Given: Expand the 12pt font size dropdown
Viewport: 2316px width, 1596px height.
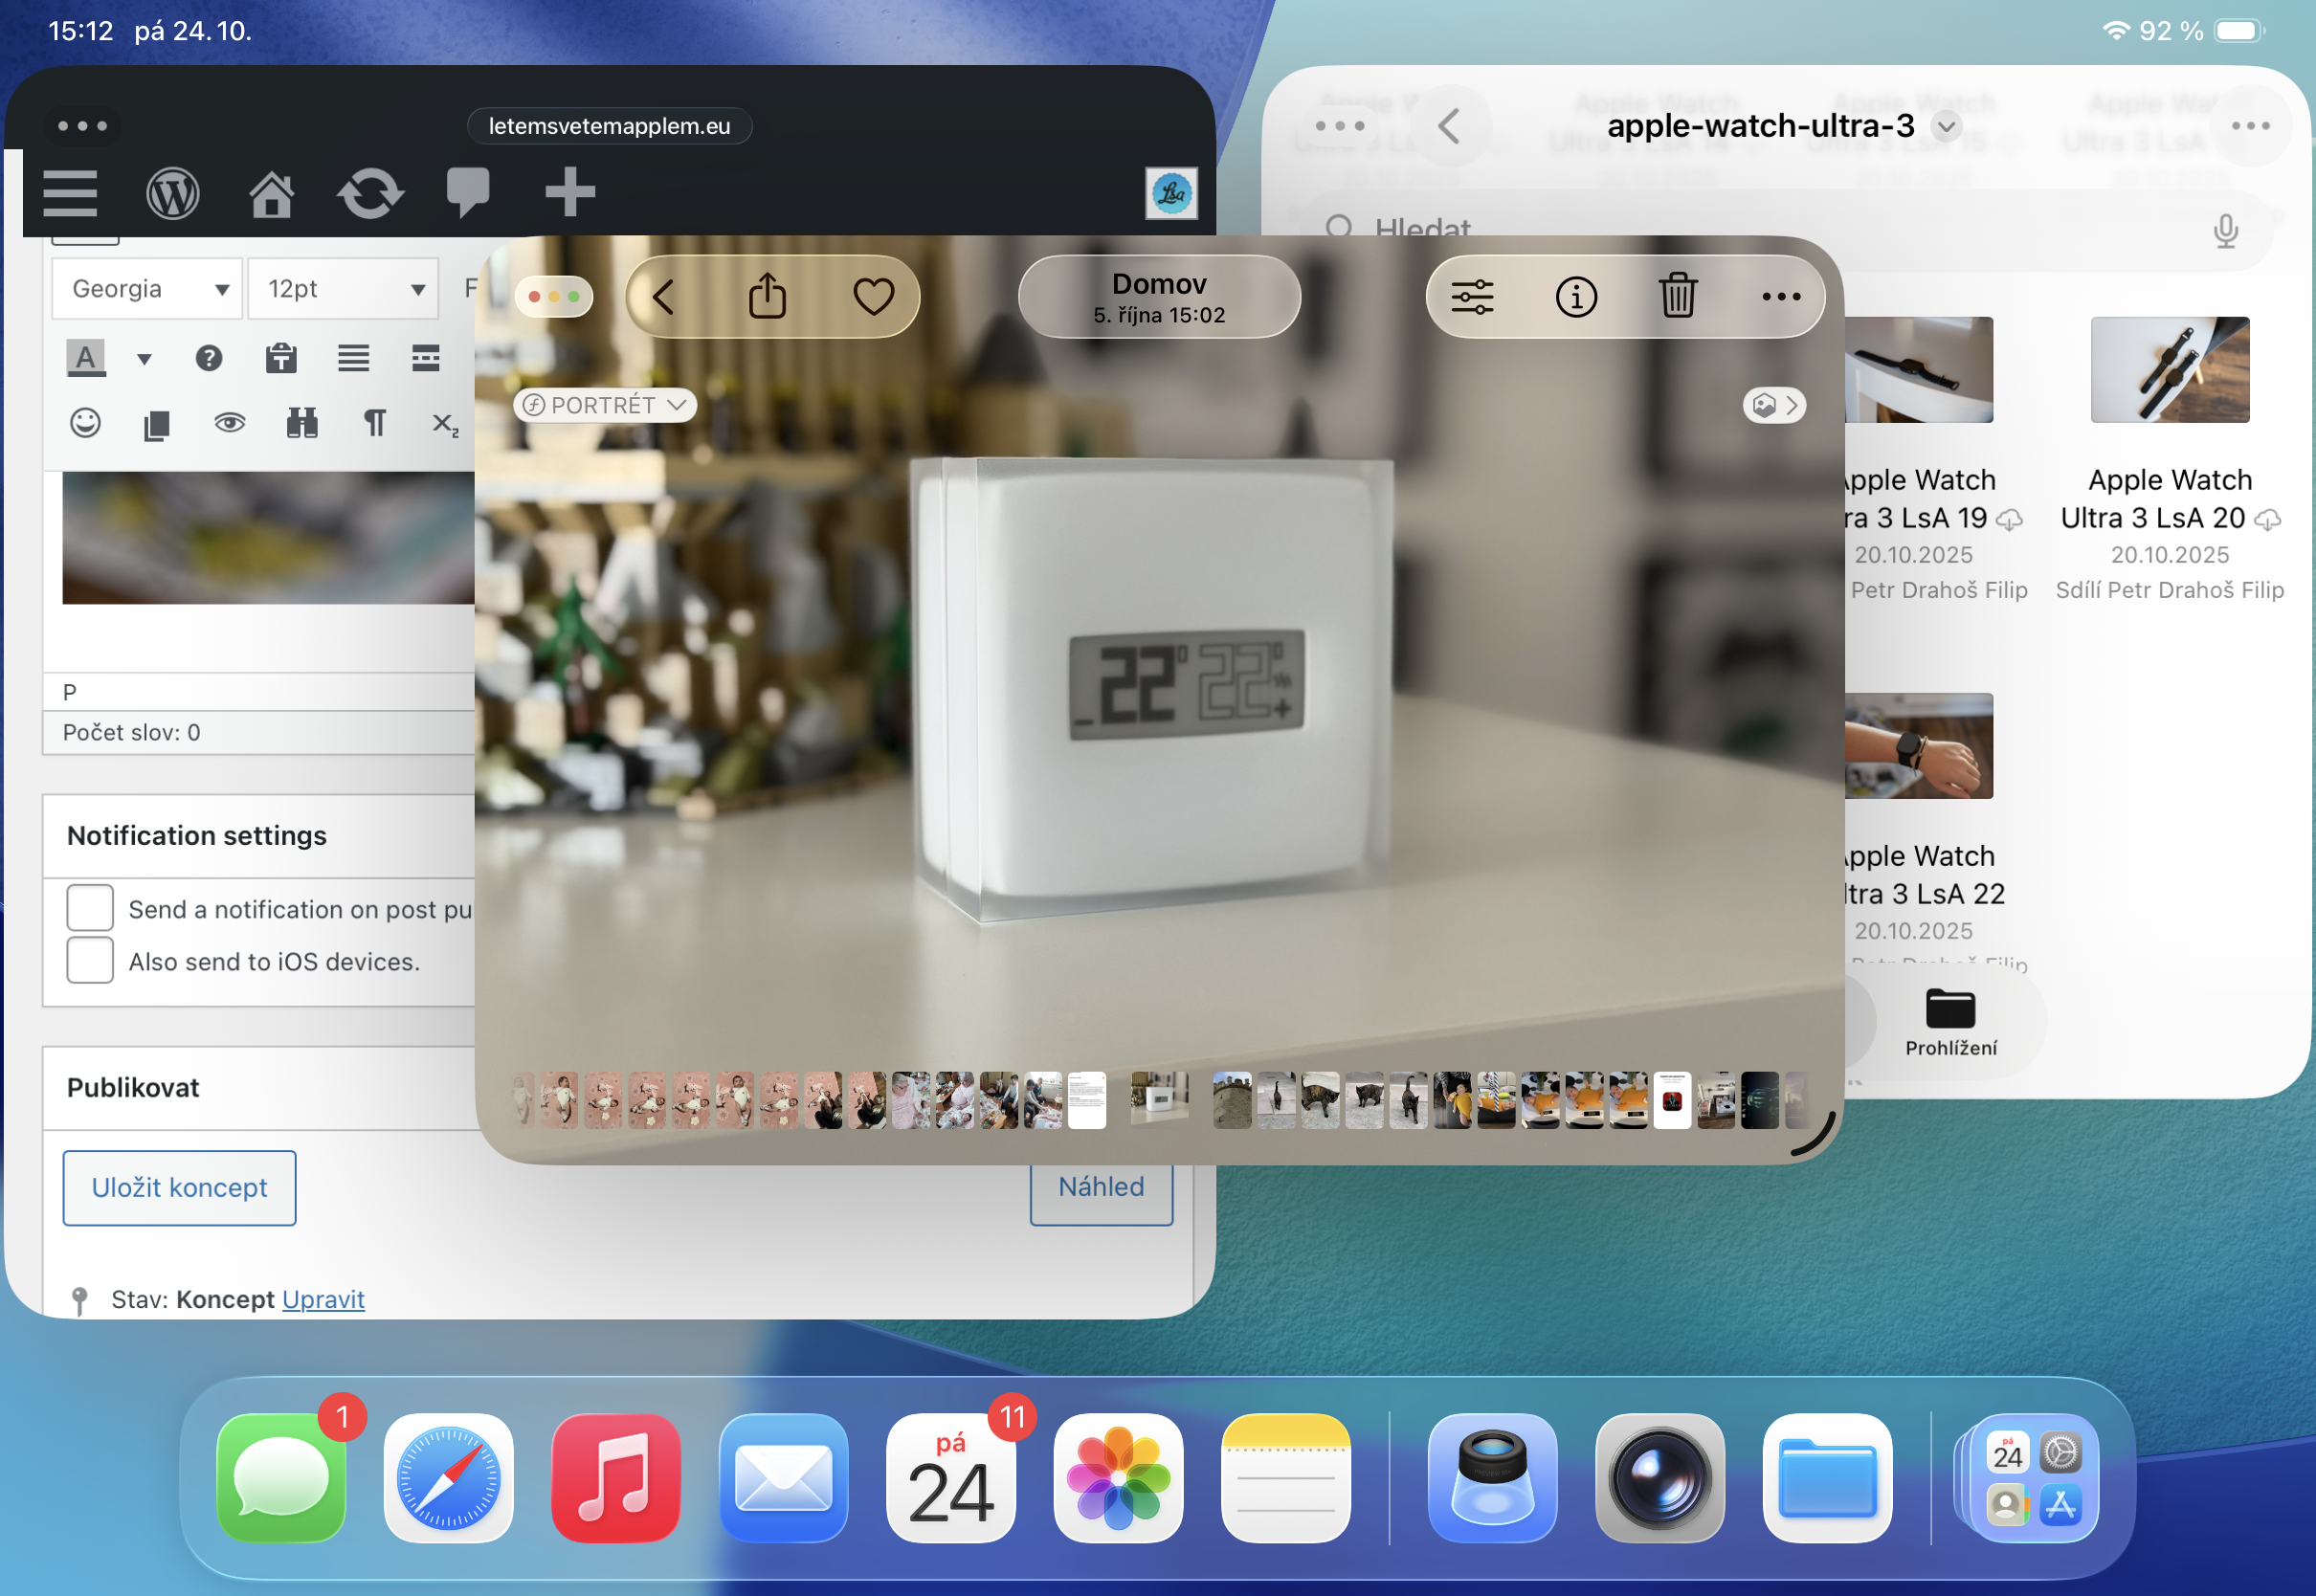Looking at the screenshot, I should 343,289.
